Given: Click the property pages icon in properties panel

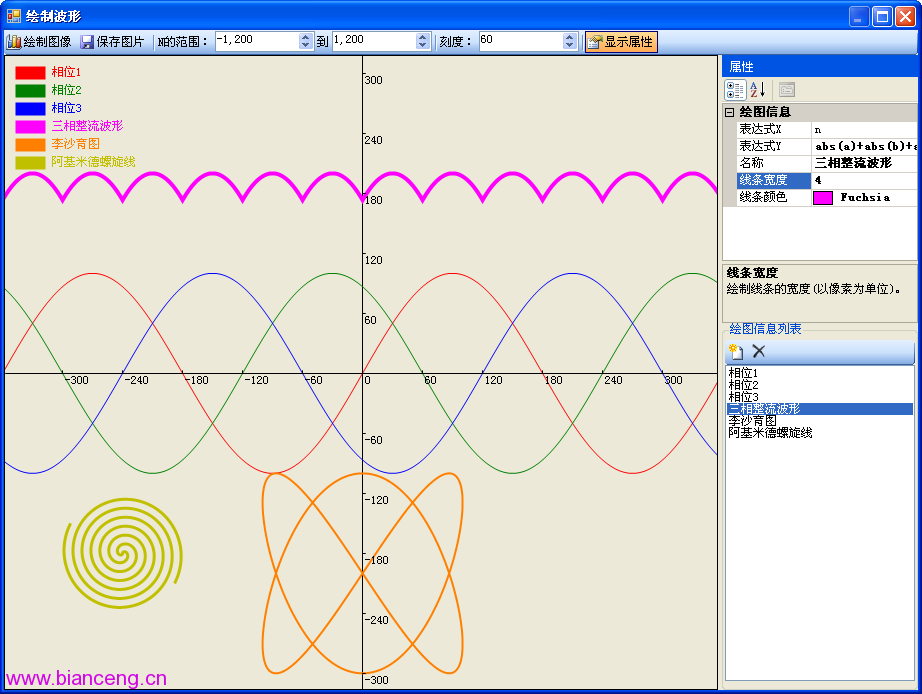Looking at the screenshot, I should (x=787, y=90).
